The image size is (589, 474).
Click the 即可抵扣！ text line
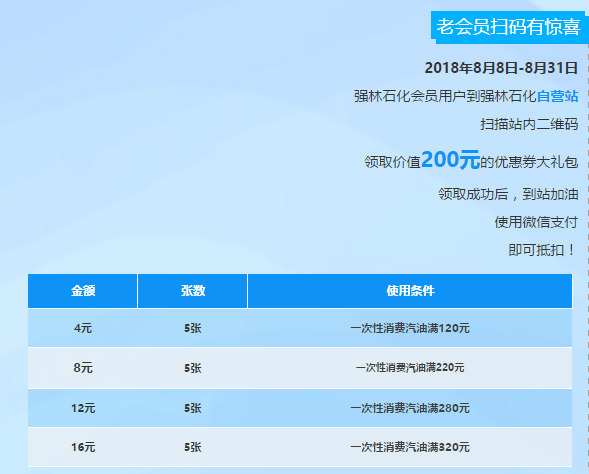pos(542,250)
